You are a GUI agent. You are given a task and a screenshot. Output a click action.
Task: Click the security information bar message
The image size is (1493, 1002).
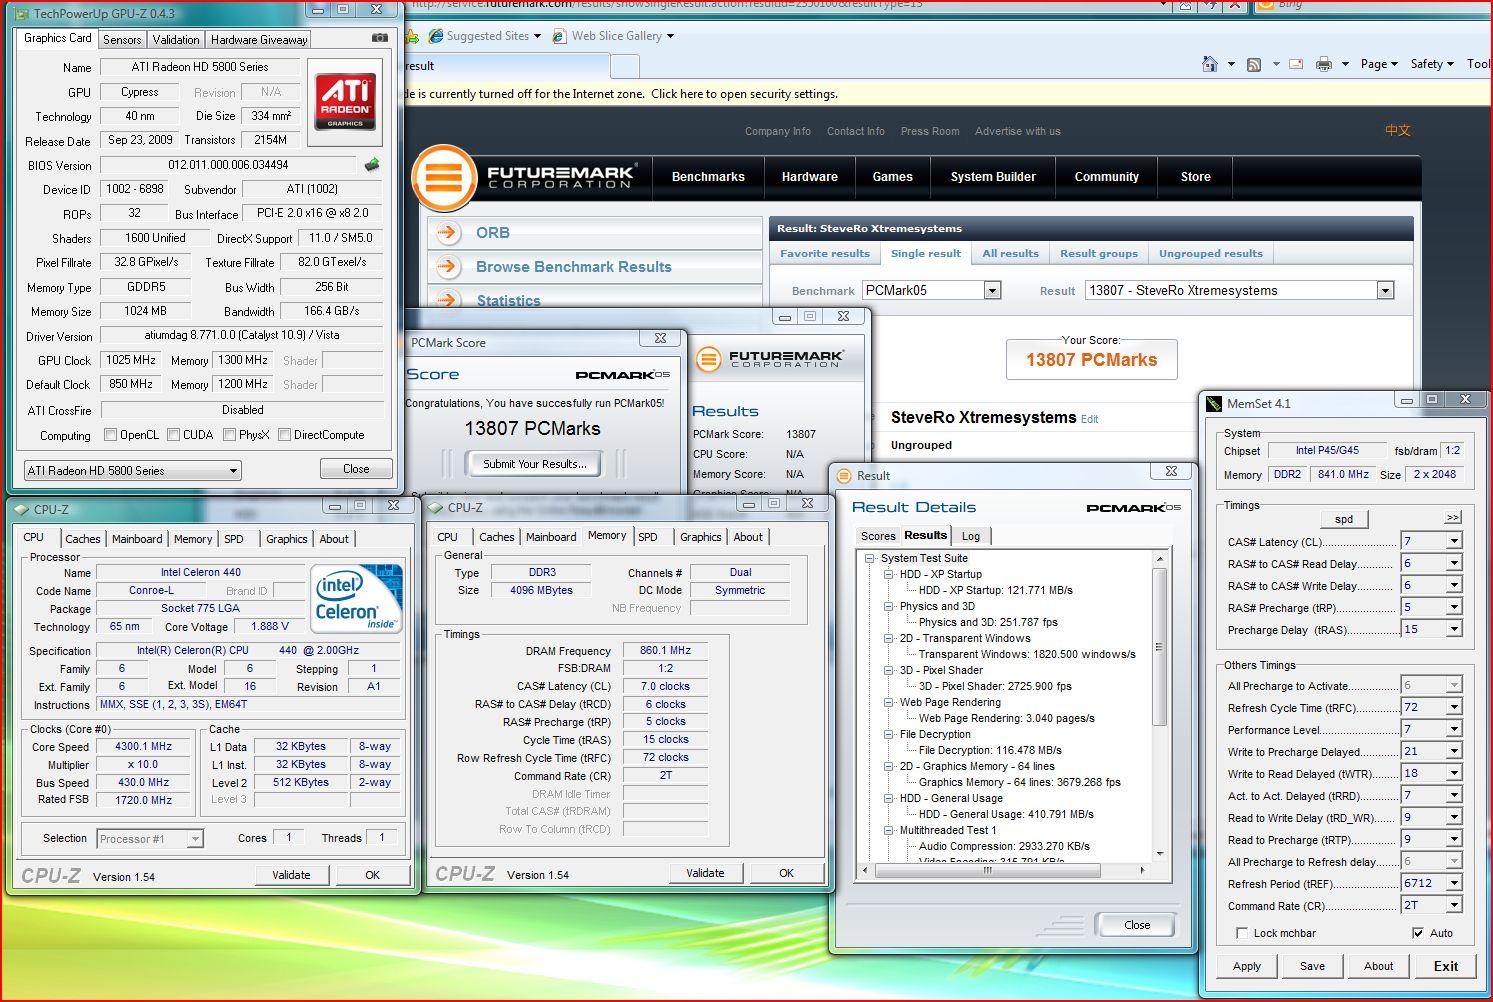tap(620, 94)
